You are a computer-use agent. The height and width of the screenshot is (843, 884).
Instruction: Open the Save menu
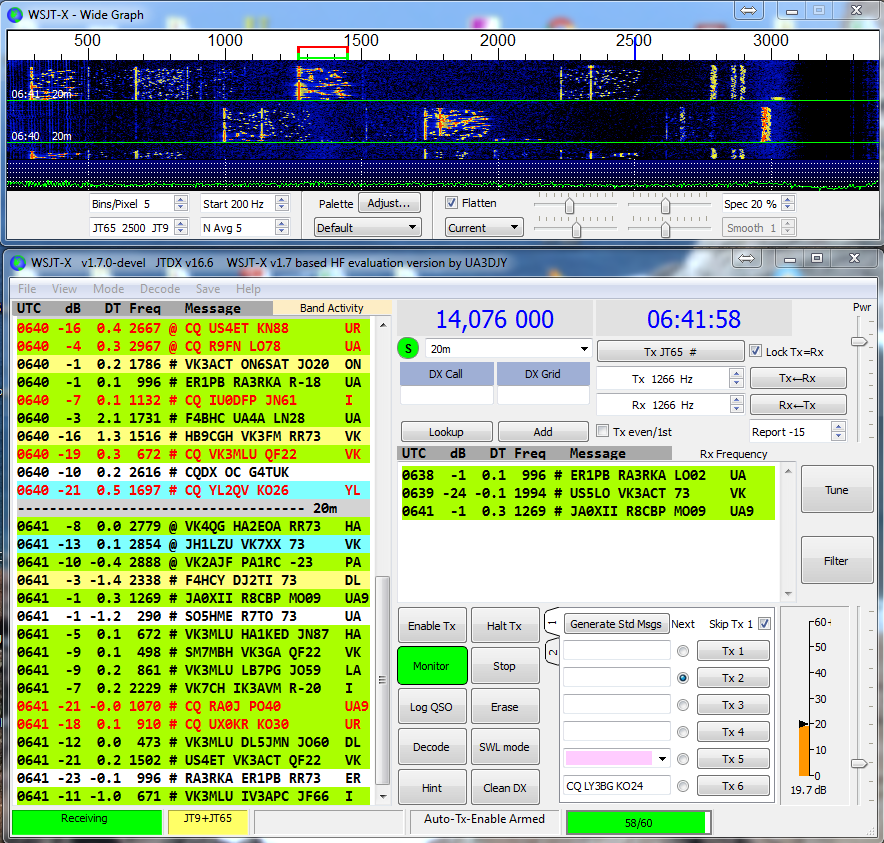click(x=208, y=289)
